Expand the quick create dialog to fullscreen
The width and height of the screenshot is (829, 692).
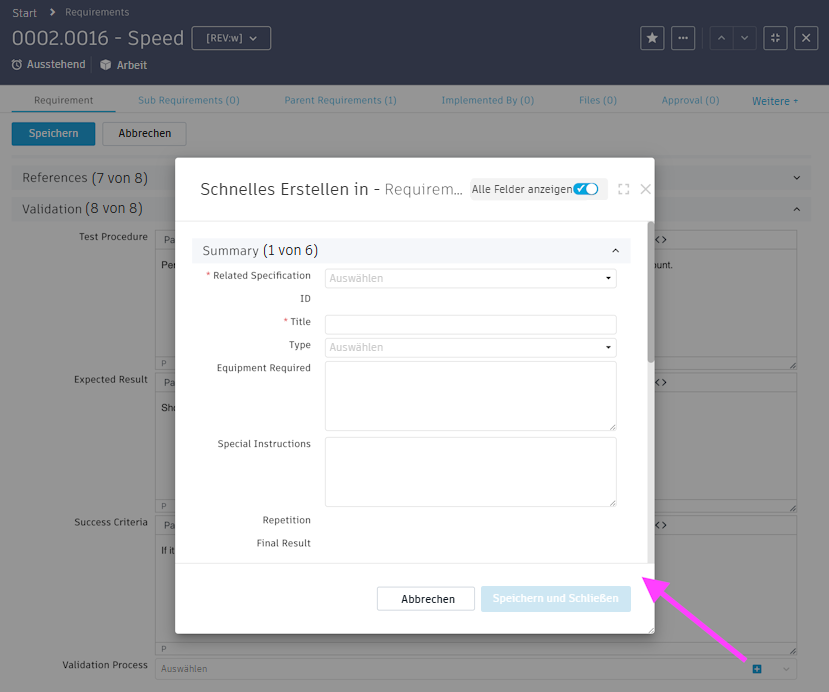(624, 189)
